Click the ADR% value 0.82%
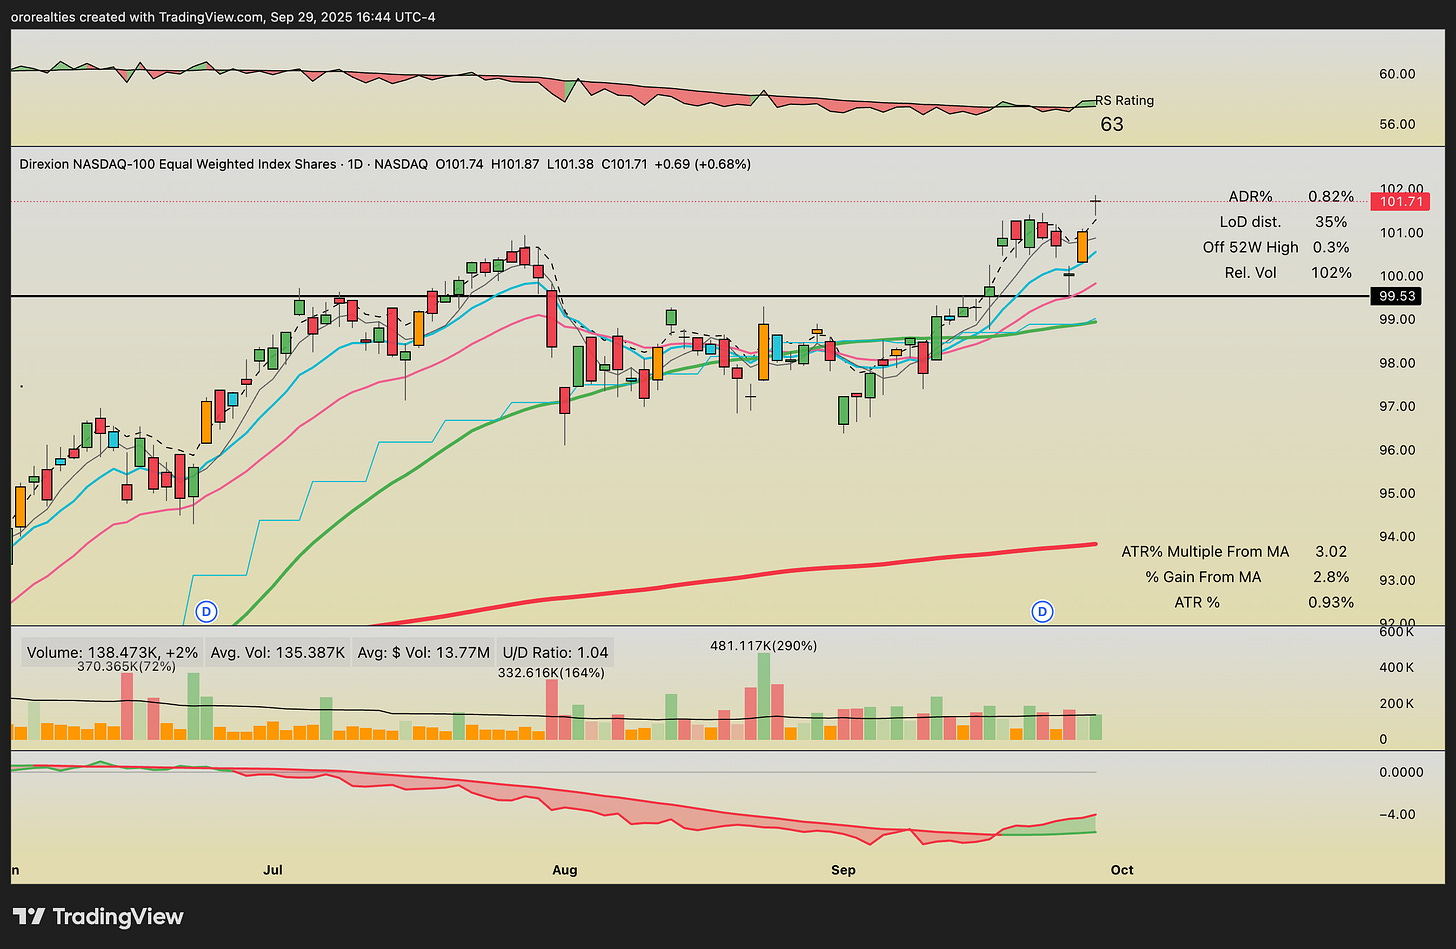Viewport: 1456px width, 949px height. click(1331, 196)
